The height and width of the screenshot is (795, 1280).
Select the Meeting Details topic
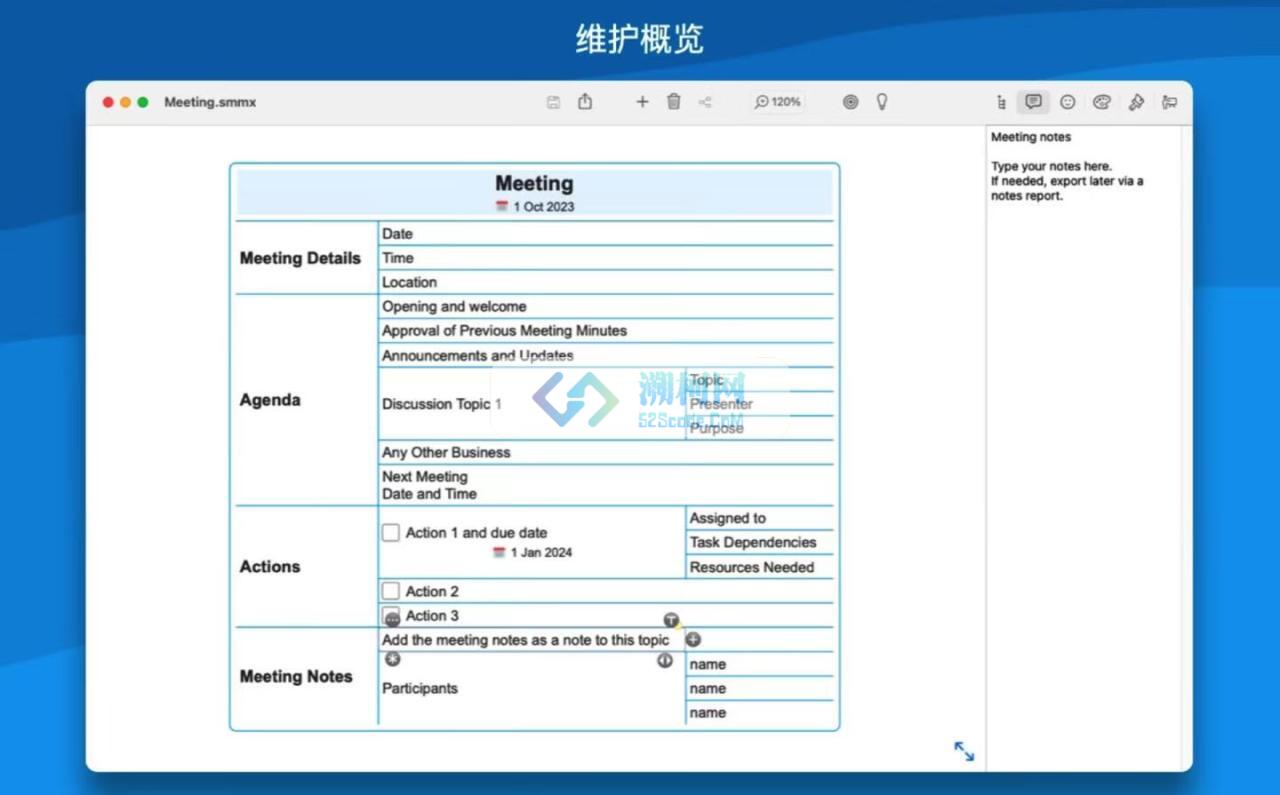point(300,258)
